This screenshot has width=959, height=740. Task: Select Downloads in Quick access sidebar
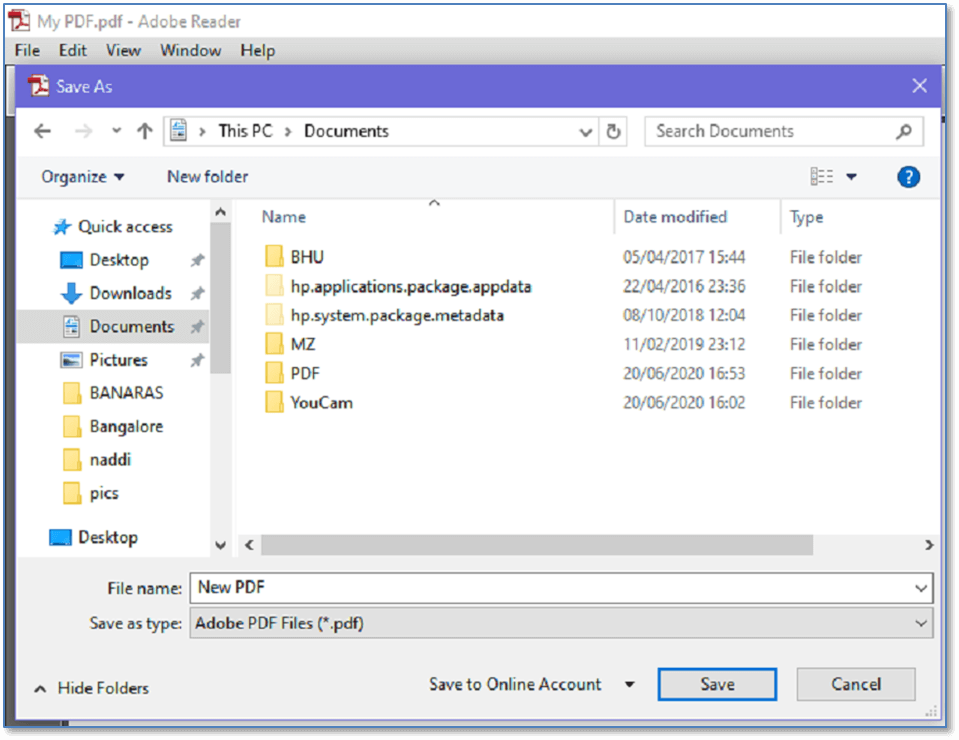click(130, 293)
